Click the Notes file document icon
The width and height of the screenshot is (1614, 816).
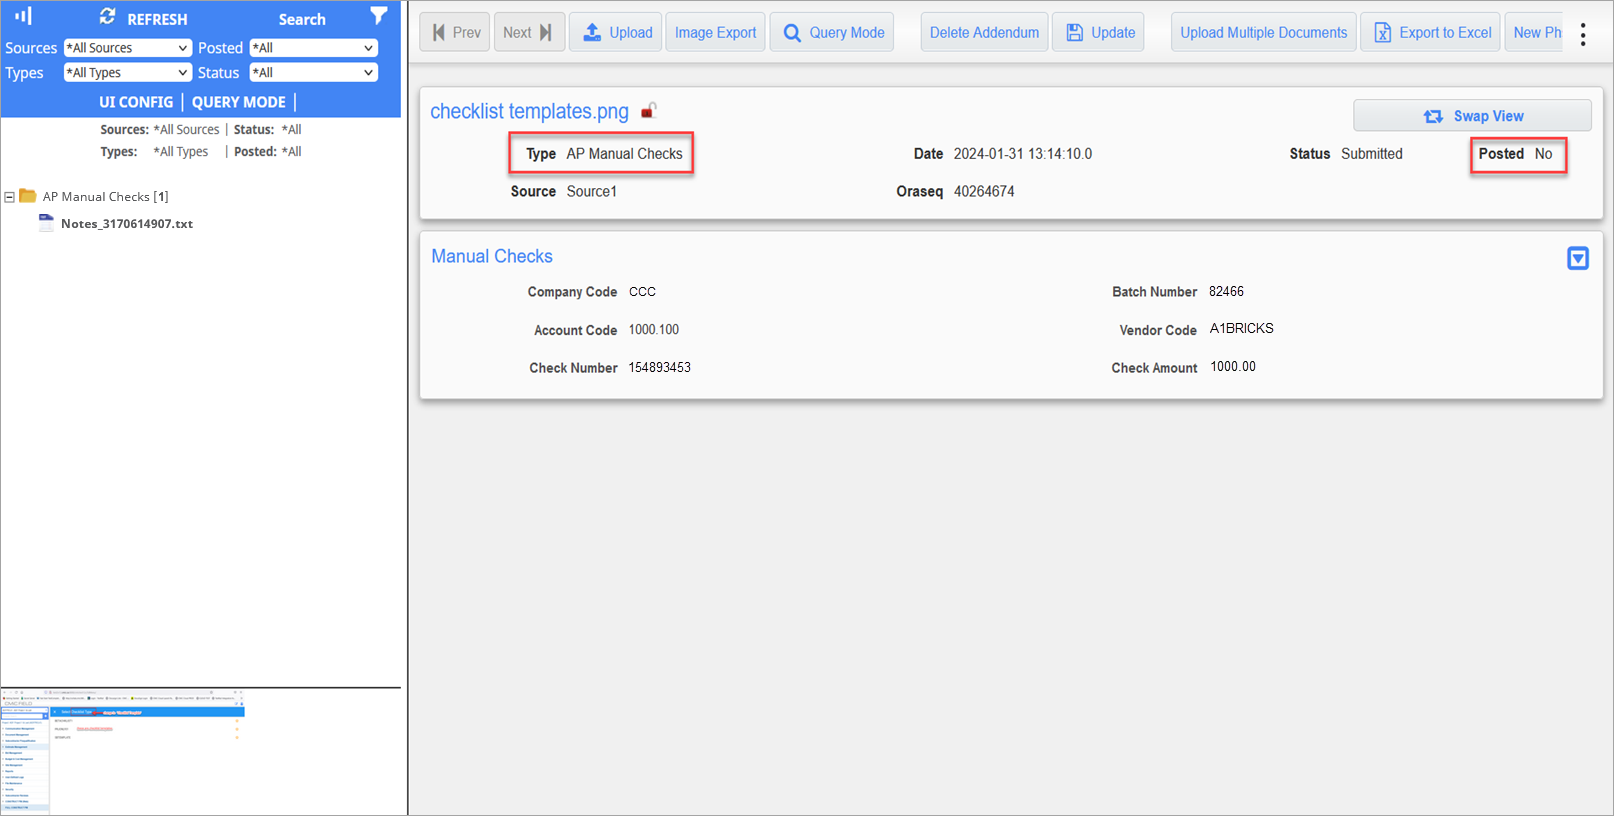(x=46, y=223)
